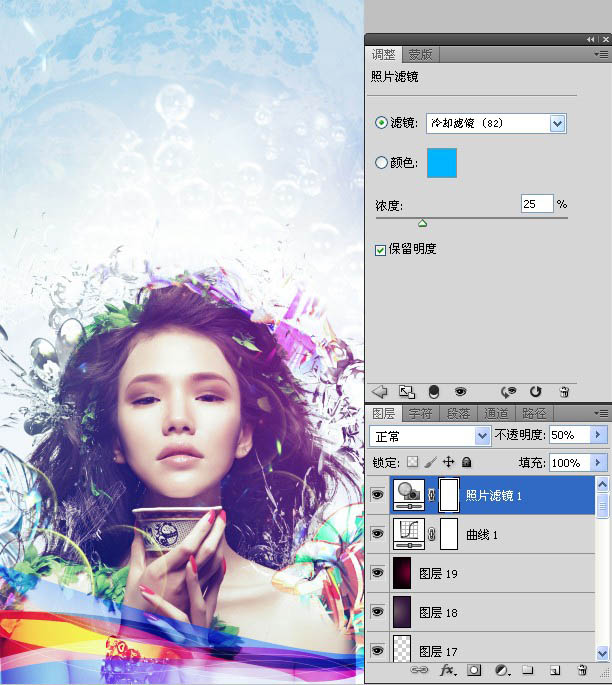The width and height of the screenshot is (612, 685).
Task: Hide 图层 17
Action: pos(377,650)
